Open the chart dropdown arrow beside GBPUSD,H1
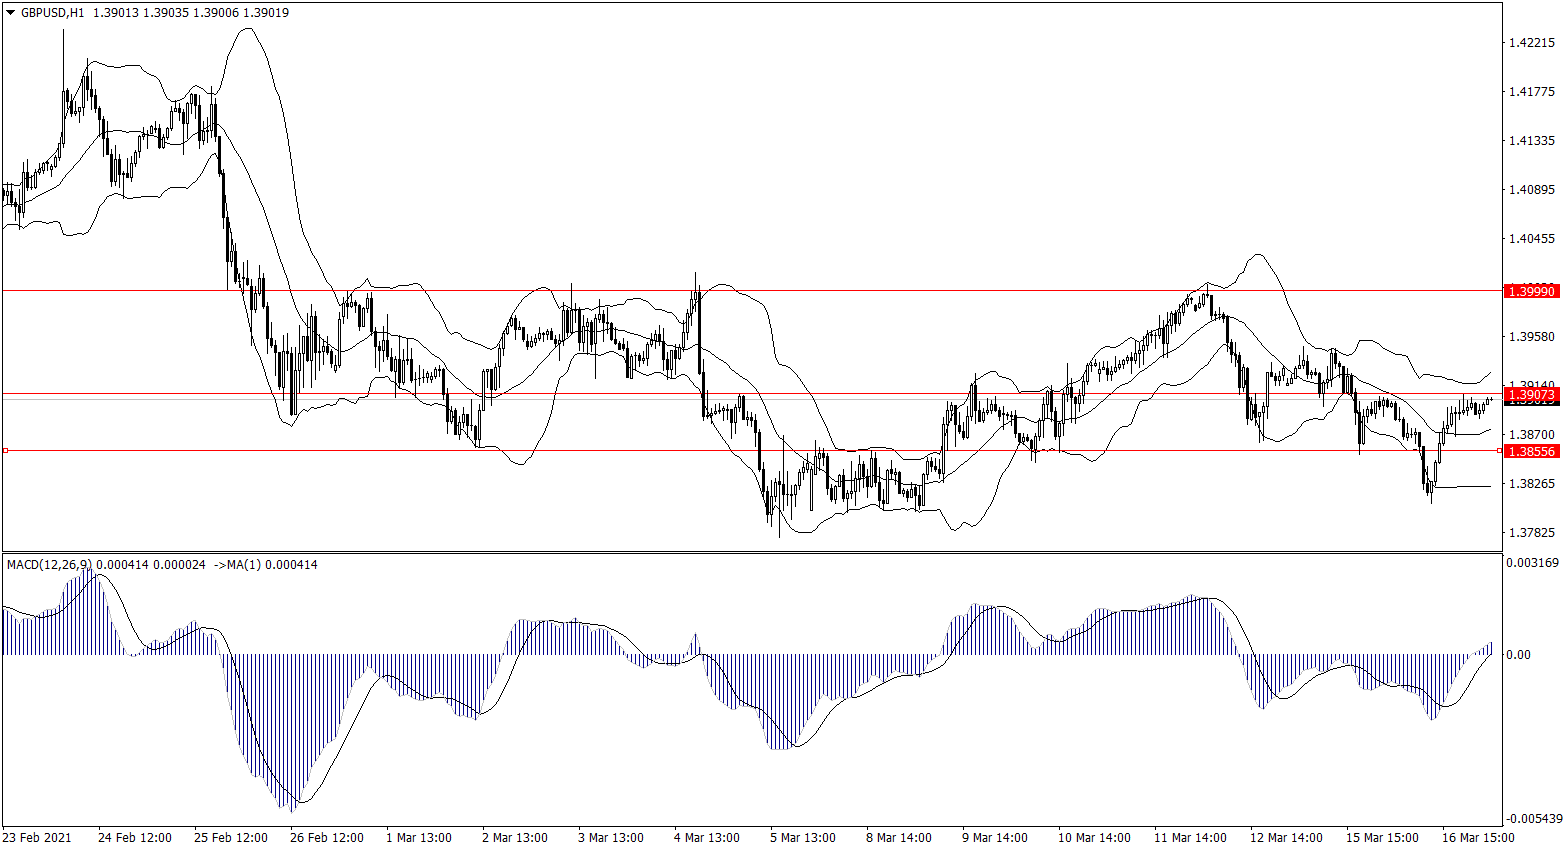The height and width of the screenshot is (850, 1566). click(x=11, y=13)
